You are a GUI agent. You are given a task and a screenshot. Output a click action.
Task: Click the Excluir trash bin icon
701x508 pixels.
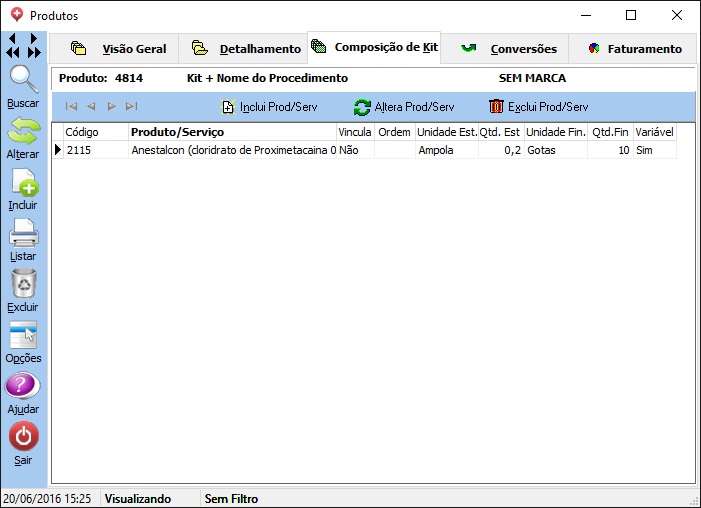[x=23, y=285]
